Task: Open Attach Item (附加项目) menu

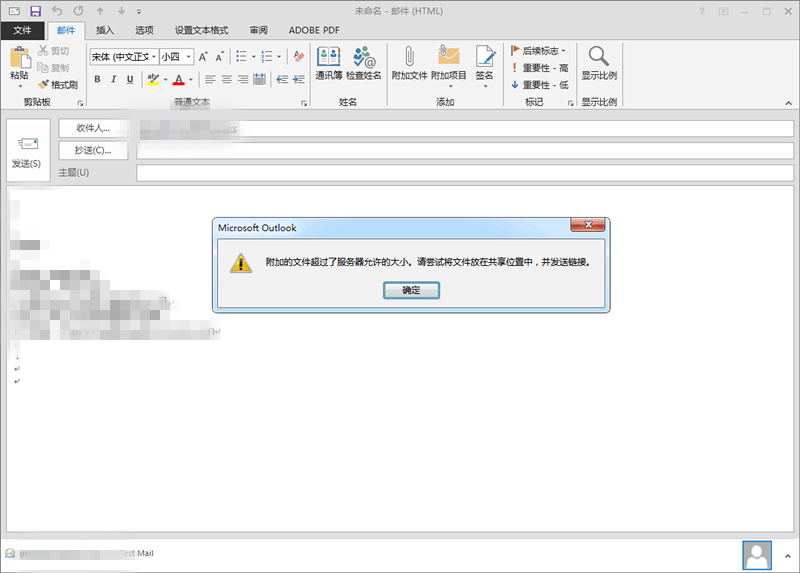Action: (x=448, y=66)
